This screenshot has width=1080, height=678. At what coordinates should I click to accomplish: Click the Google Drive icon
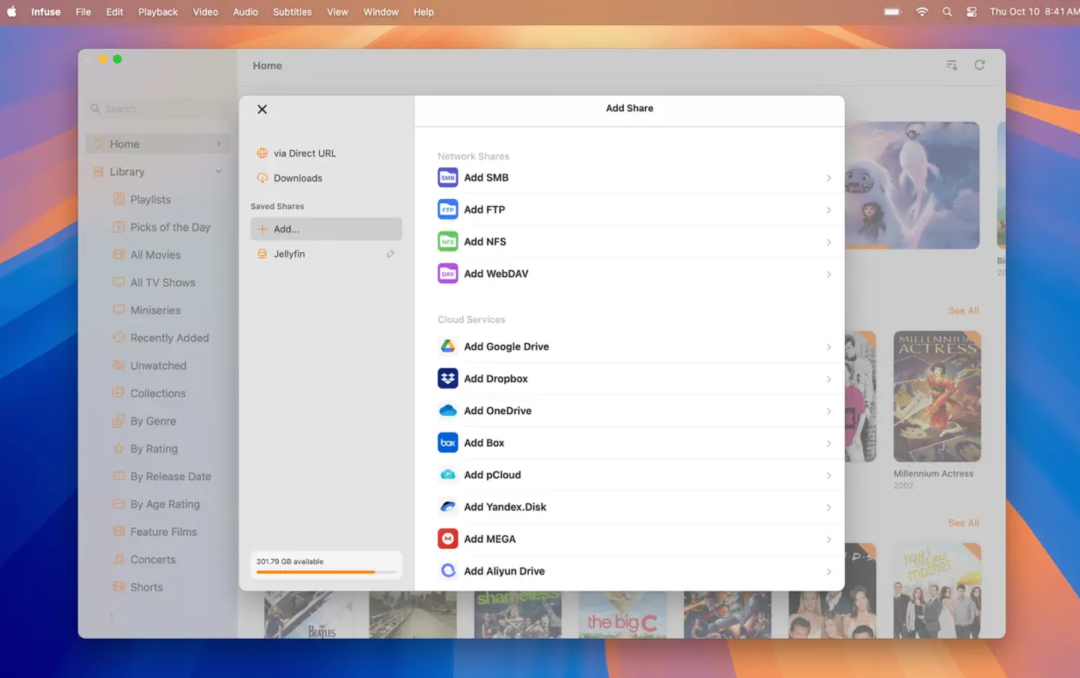[x=447, y=347]
